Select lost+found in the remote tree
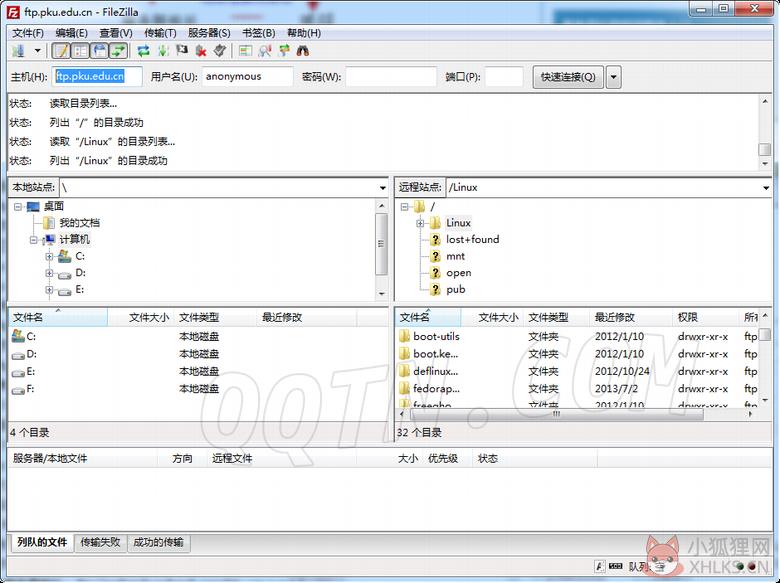 point(473,240)
